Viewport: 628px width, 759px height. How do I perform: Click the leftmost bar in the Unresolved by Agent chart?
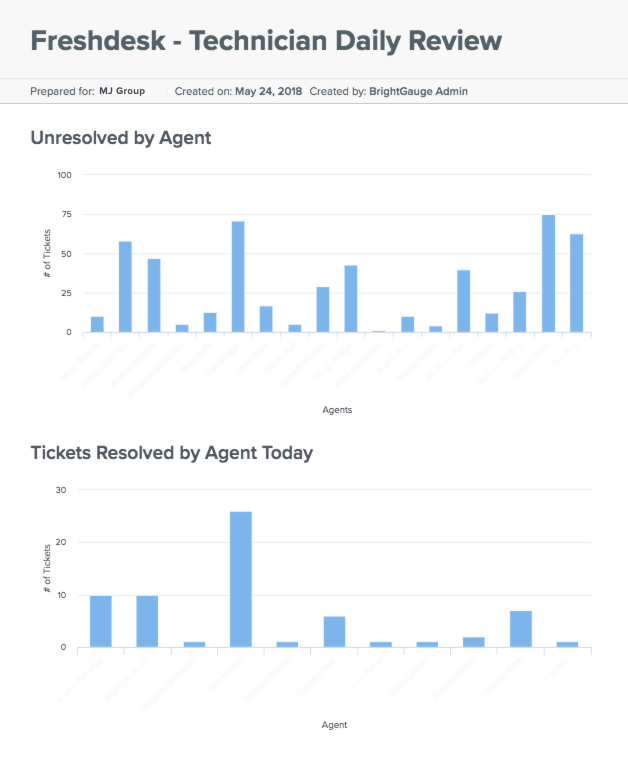(97, 324)
